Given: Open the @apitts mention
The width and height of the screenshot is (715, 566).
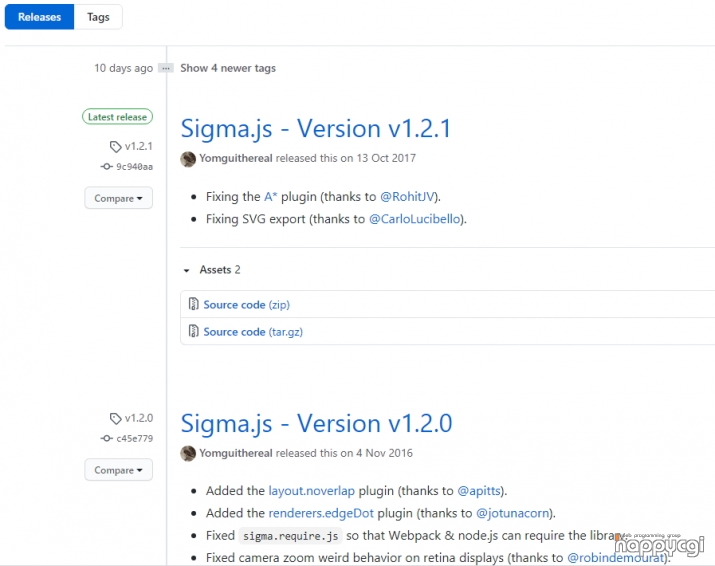Looking at the screenshot, I should pos(479,491).
